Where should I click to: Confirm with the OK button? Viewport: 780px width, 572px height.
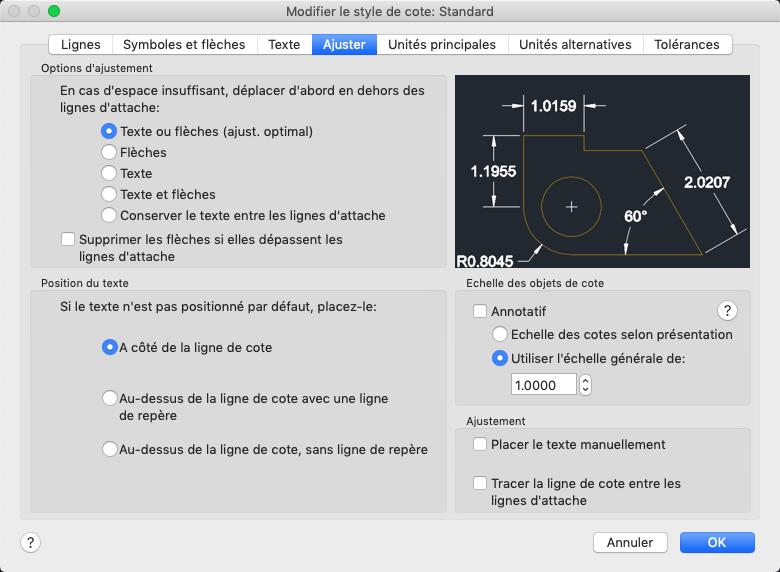pyautogui.click(x=717, y=542)
